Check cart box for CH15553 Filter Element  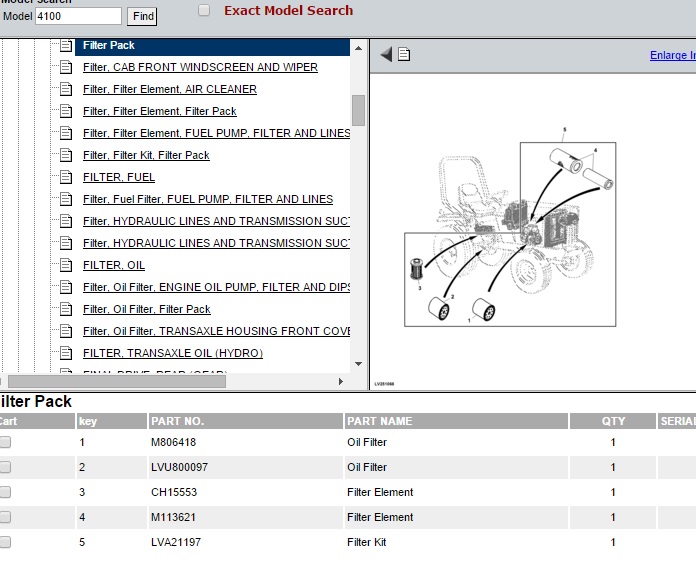point(5,492)
